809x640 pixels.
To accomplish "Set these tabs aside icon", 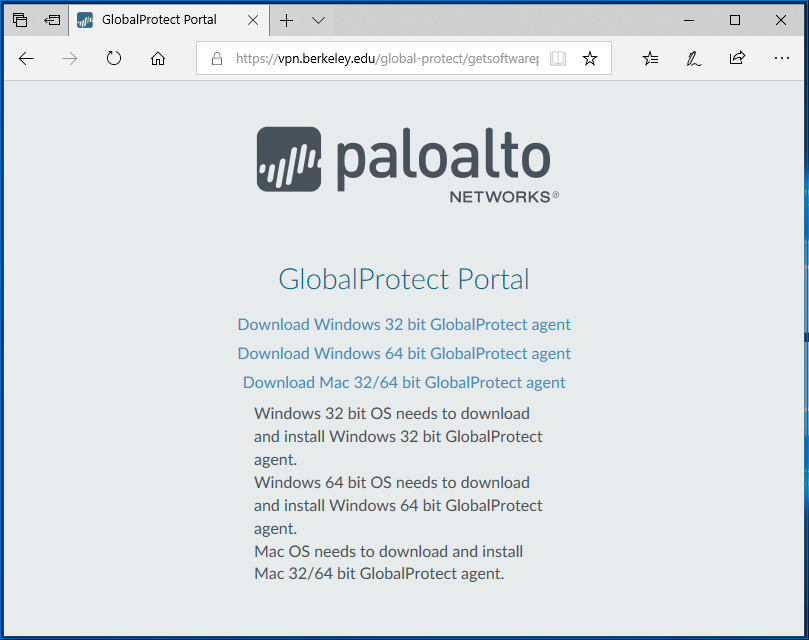I will click(52, 20).
